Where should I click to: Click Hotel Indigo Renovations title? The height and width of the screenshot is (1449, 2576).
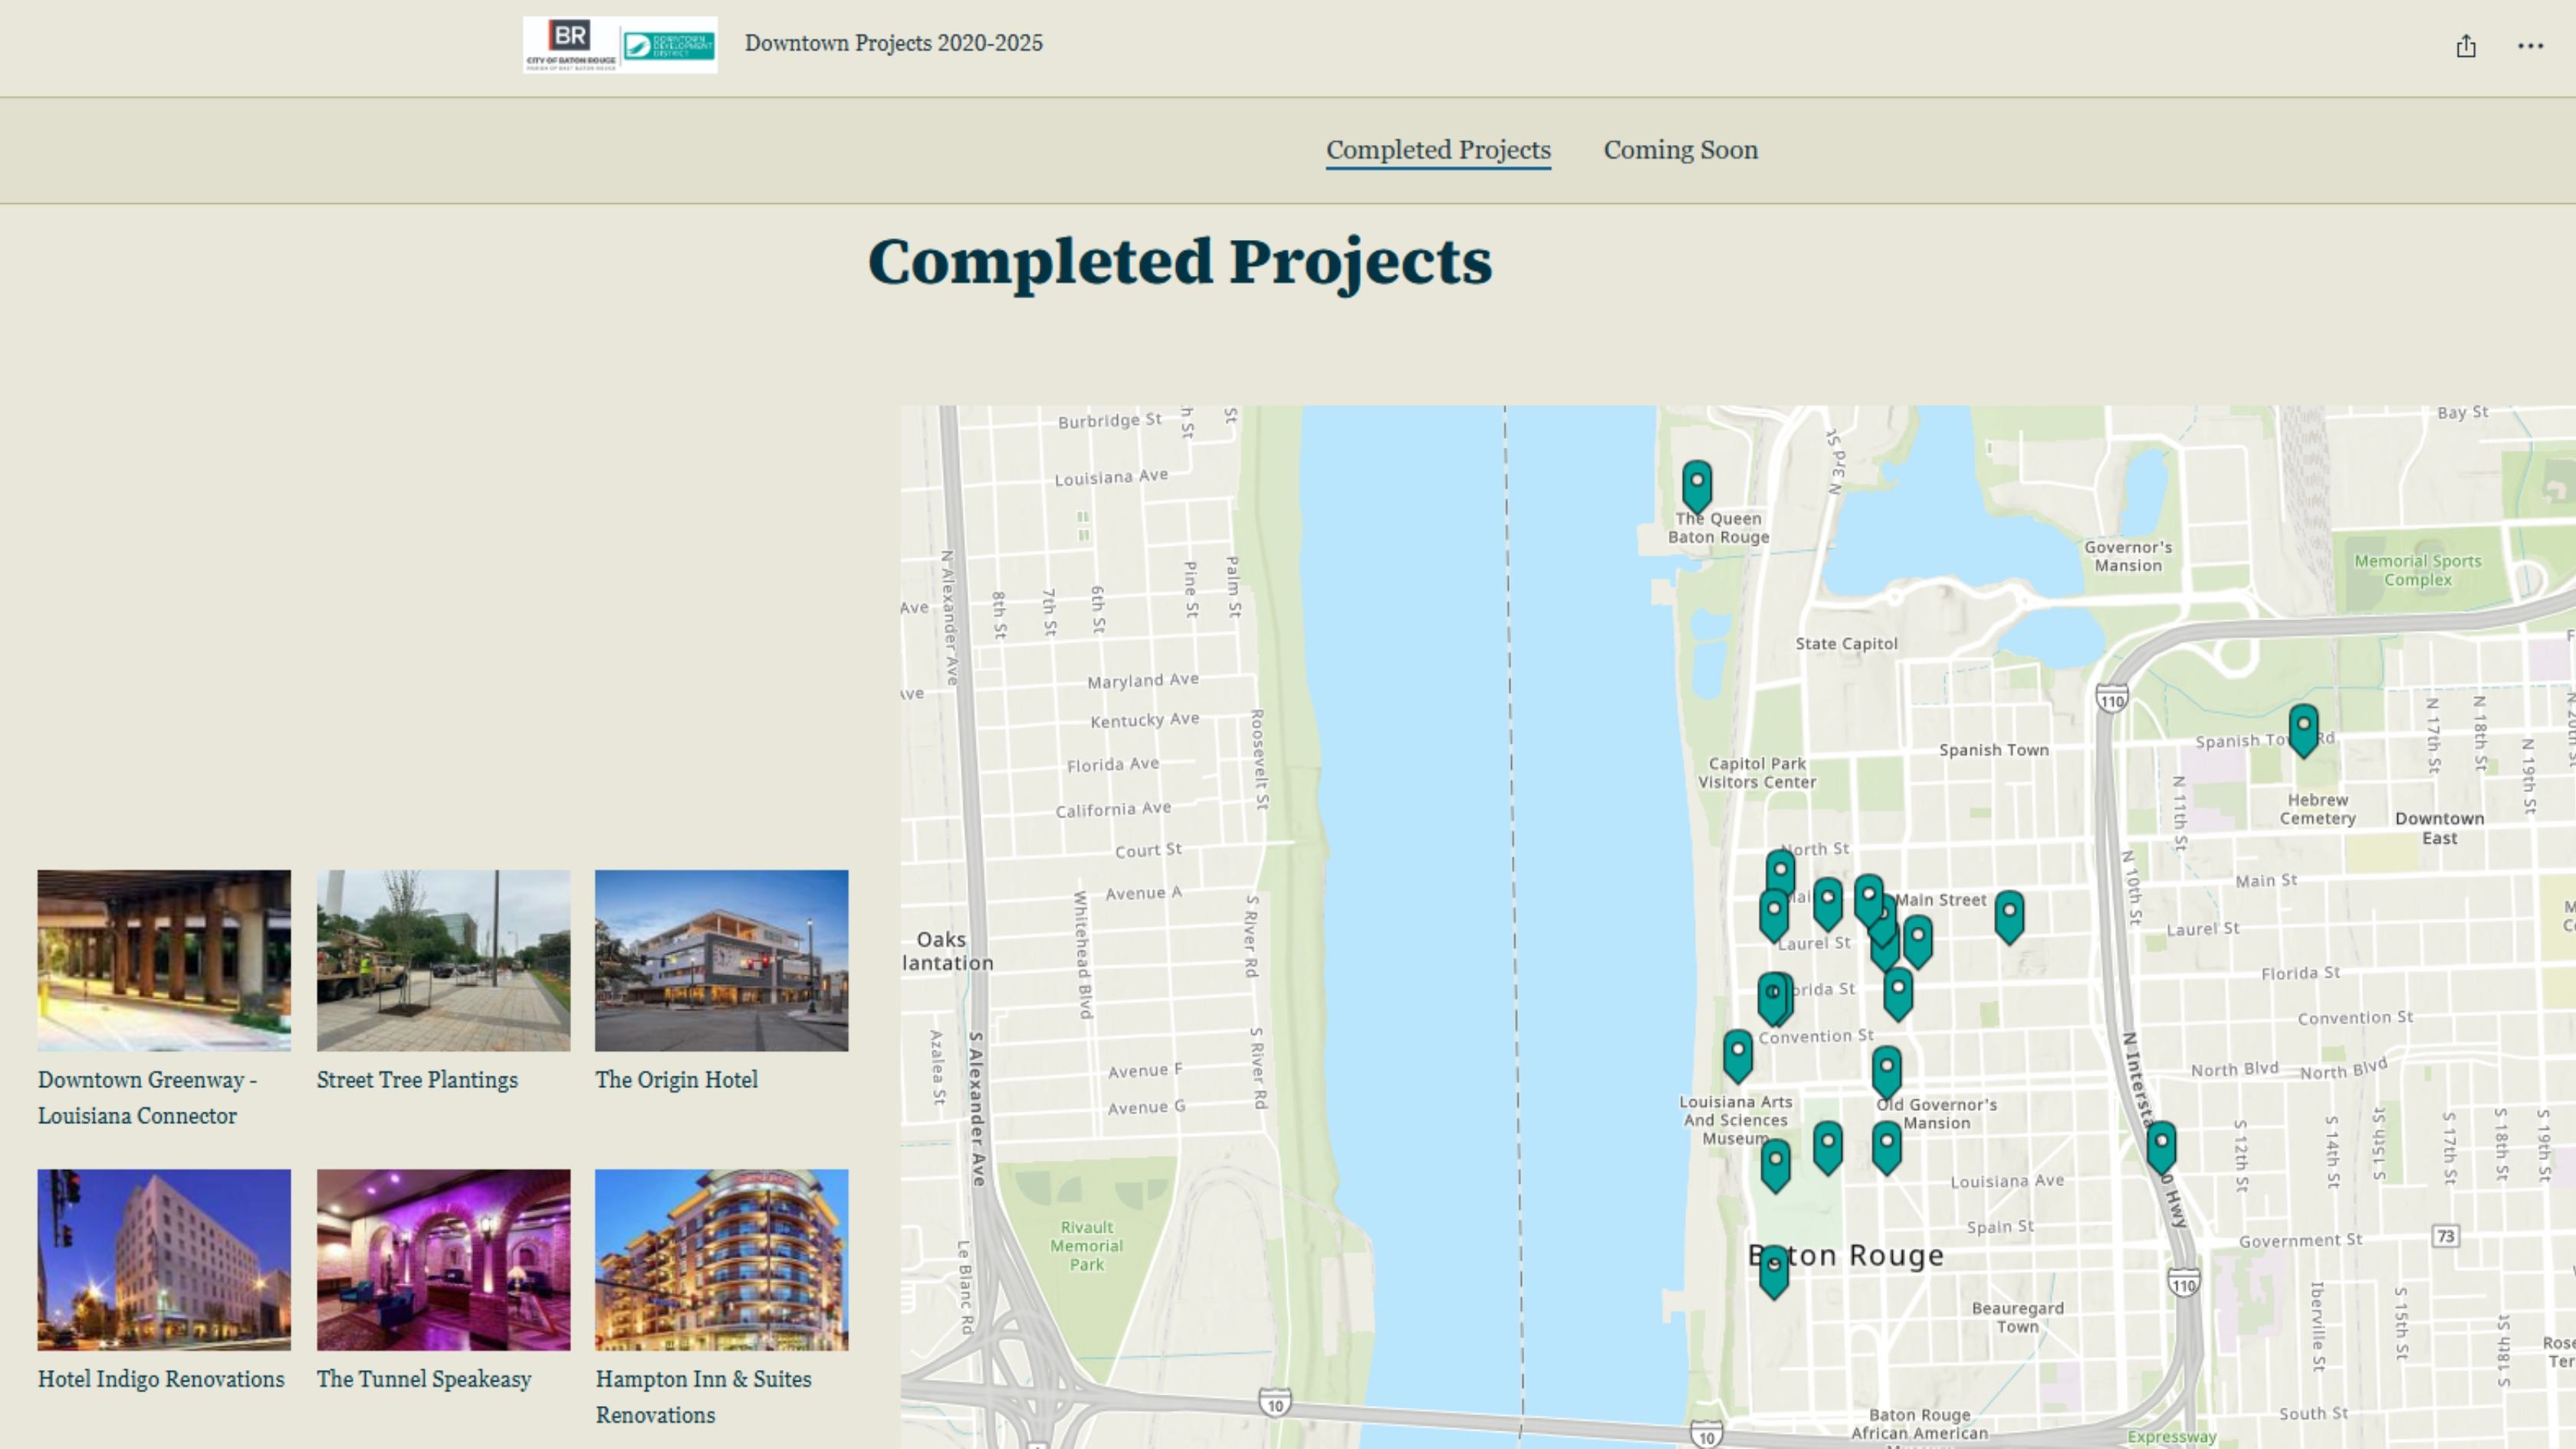click(x=161, y=1379)
